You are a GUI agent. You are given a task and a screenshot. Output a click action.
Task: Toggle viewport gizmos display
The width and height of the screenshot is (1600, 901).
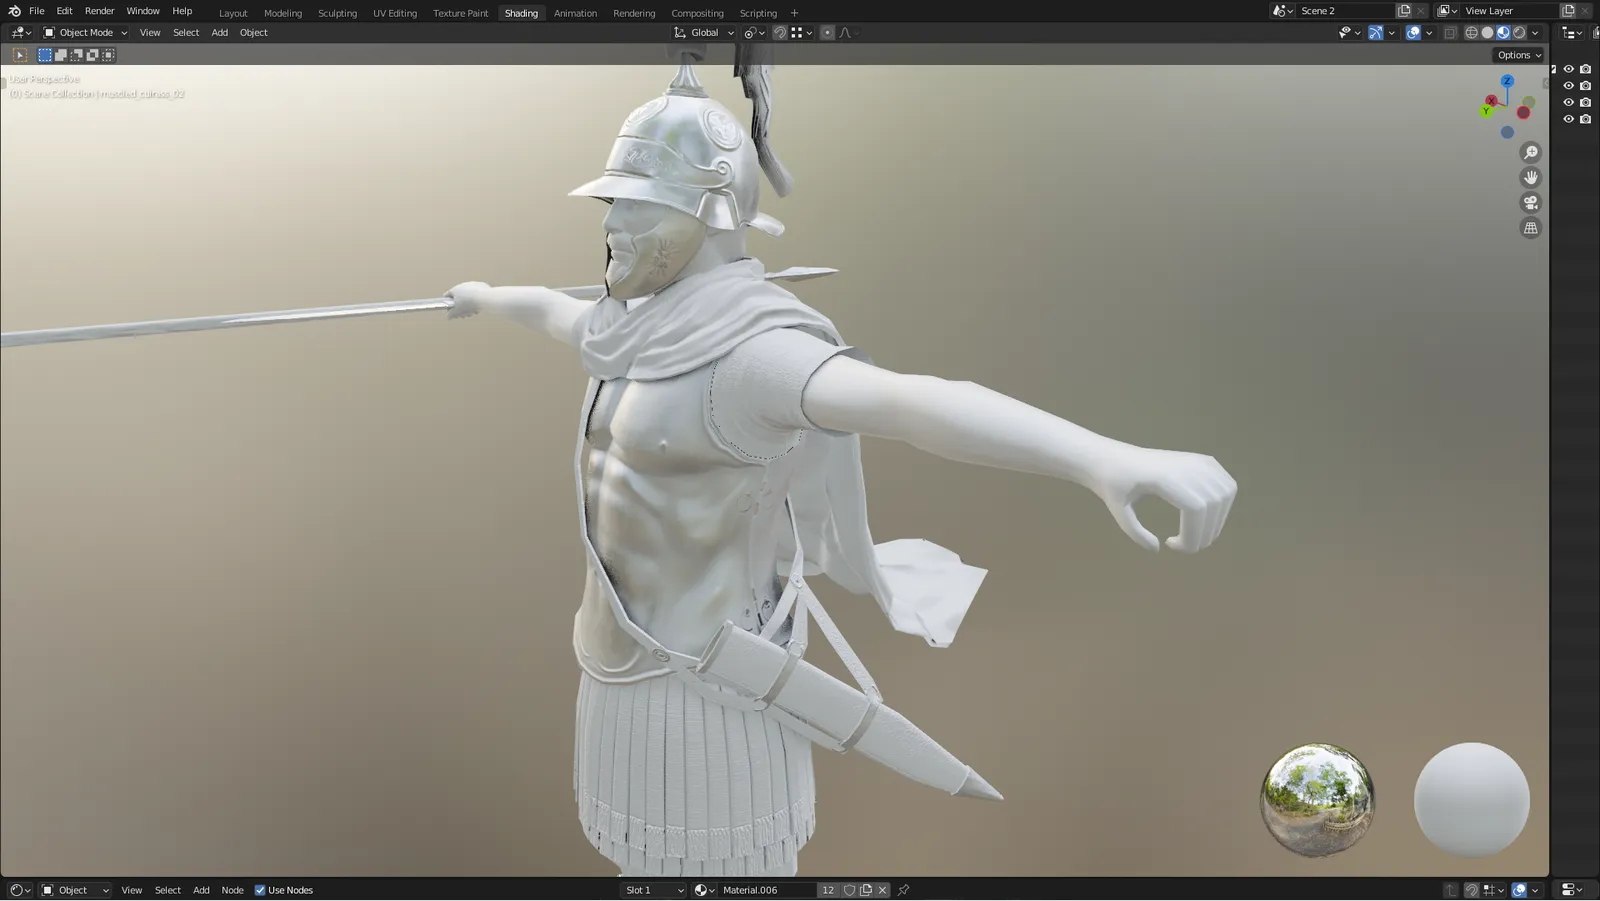click(x=1376, y=33)
